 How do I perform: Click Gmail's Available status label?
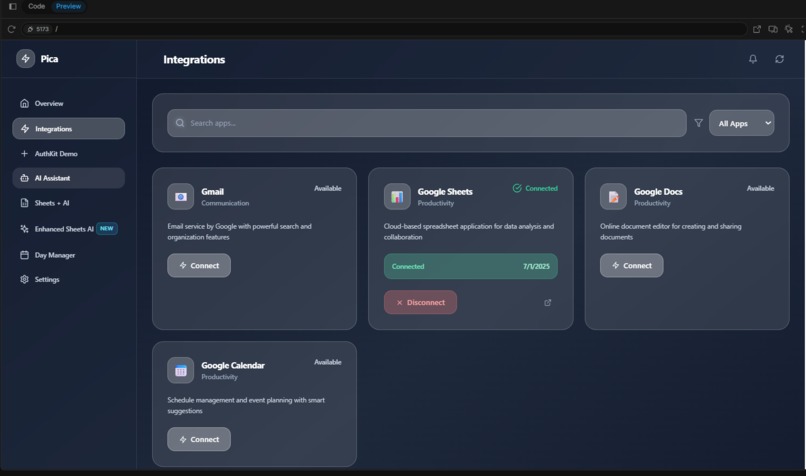(x=328, y=188)
